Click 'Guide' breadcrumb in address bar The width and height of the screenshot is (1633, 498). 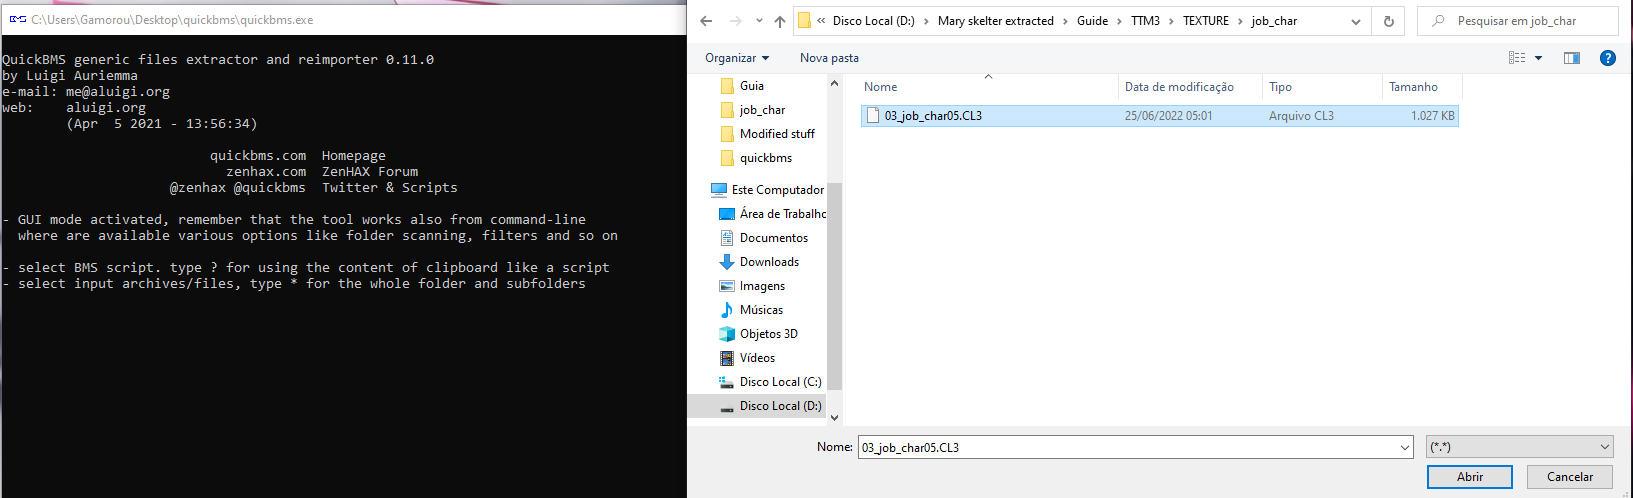tap(1092, 21)
